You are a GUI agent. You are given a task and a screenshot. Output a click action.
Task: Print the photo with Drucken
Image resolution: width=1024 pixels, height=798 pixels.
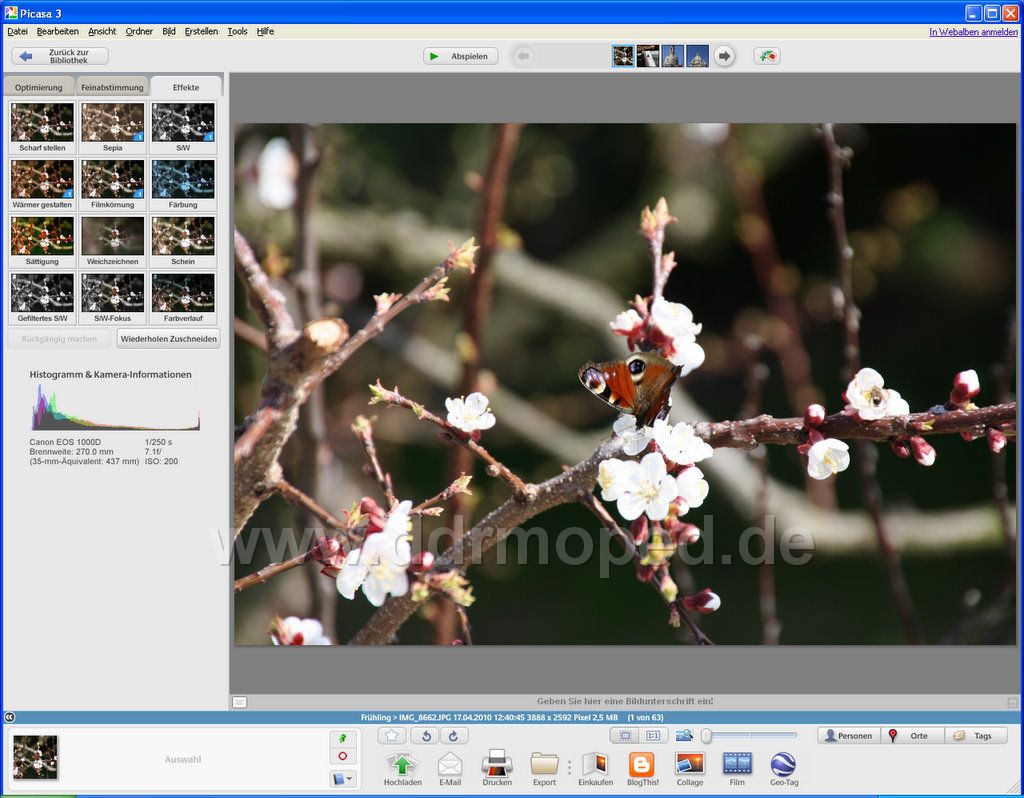pos(497,765)
